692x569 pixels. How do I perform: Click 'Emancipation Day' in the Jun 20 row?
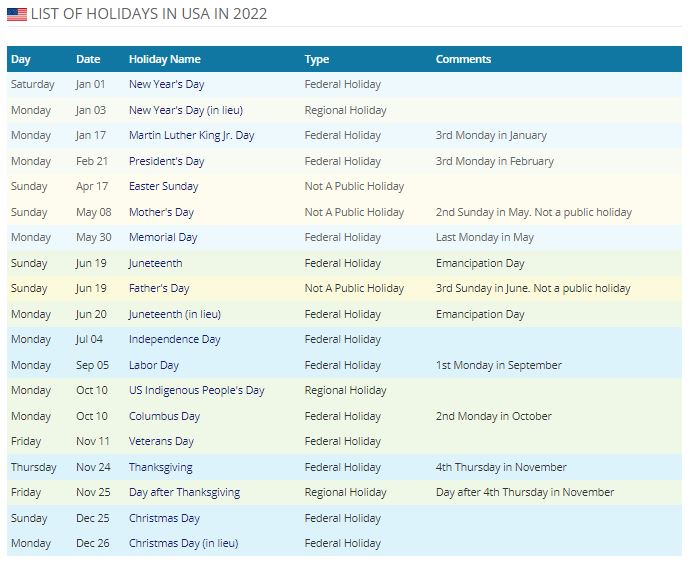coord(480,314)
